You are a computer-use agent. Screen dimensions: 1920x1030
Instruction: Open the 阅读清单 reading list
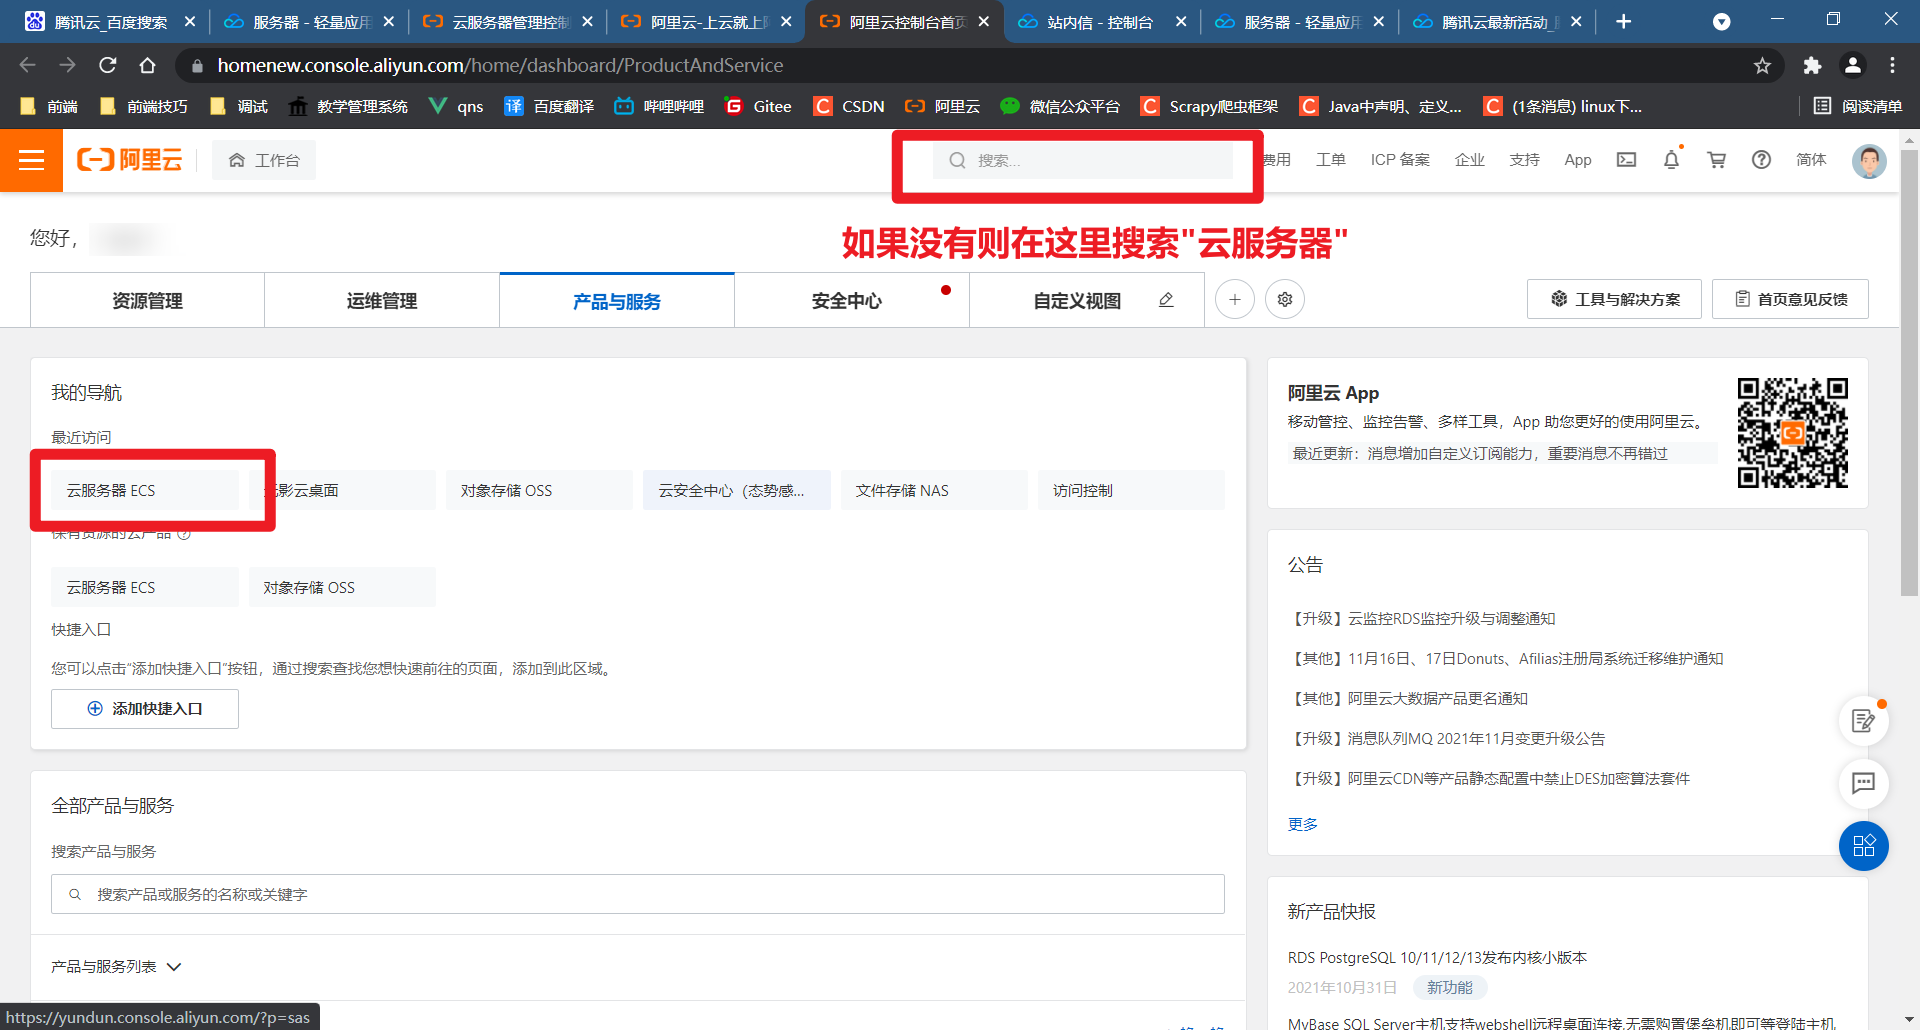[x=1857, y=106]
